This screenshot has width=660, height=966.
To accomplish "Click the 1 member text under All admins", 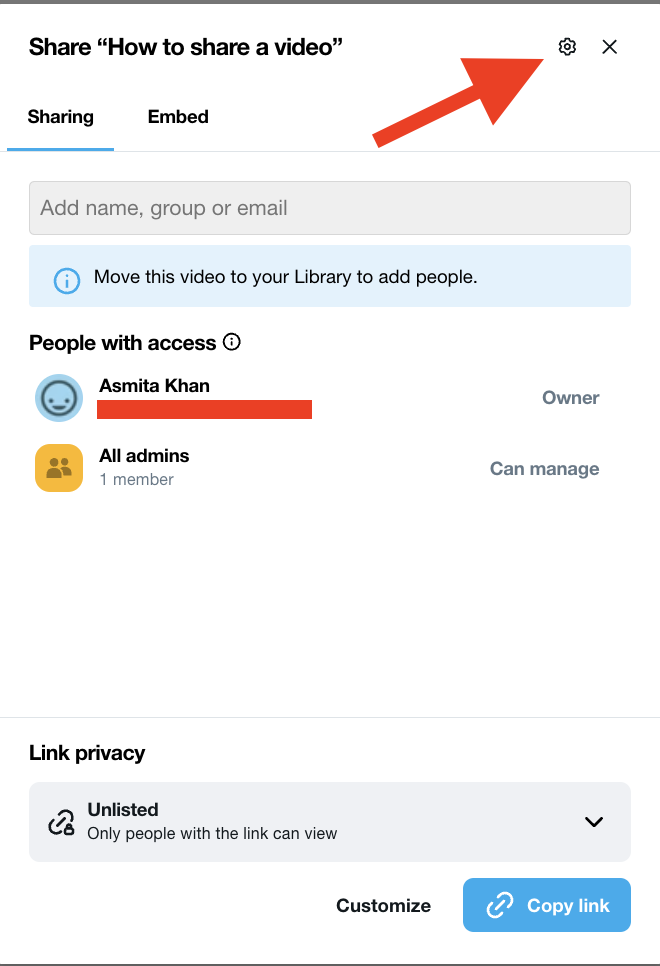I will tap(136, 480).
